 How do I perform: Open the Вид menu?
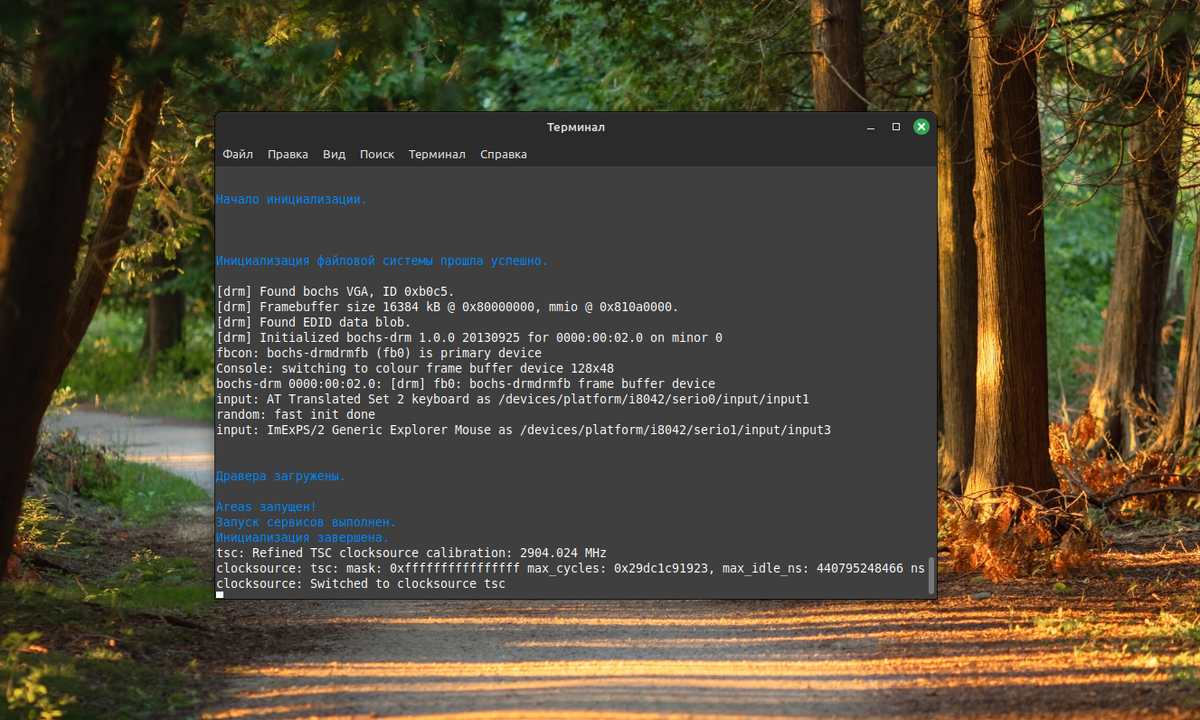coord(334,154)
